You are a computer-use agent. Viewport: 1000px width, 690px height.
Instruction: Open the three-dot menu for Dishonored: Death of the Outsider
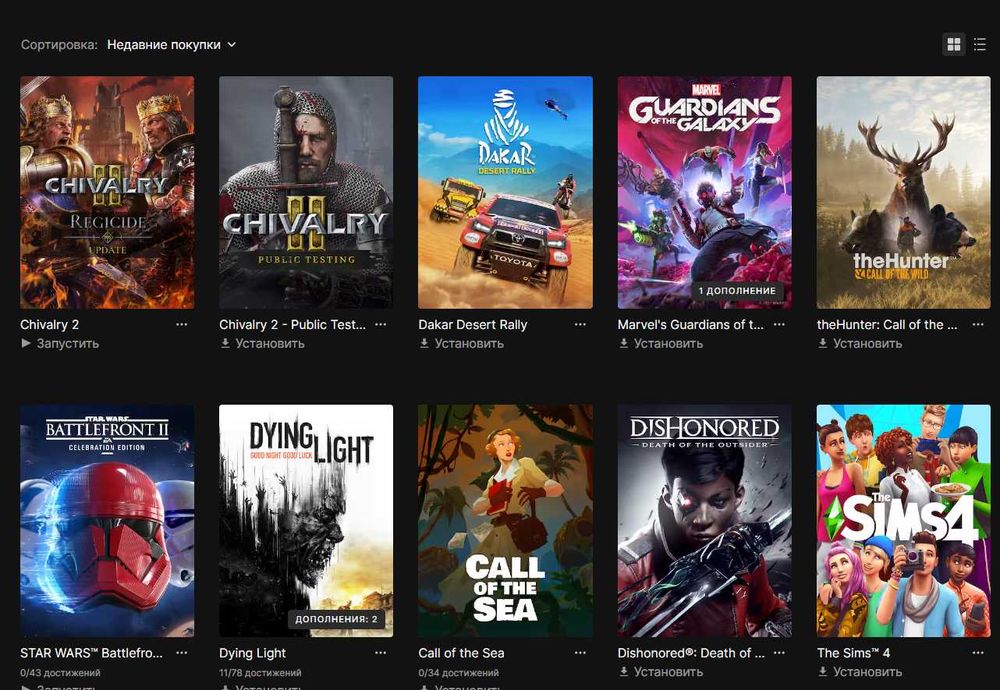coord(779,653)
